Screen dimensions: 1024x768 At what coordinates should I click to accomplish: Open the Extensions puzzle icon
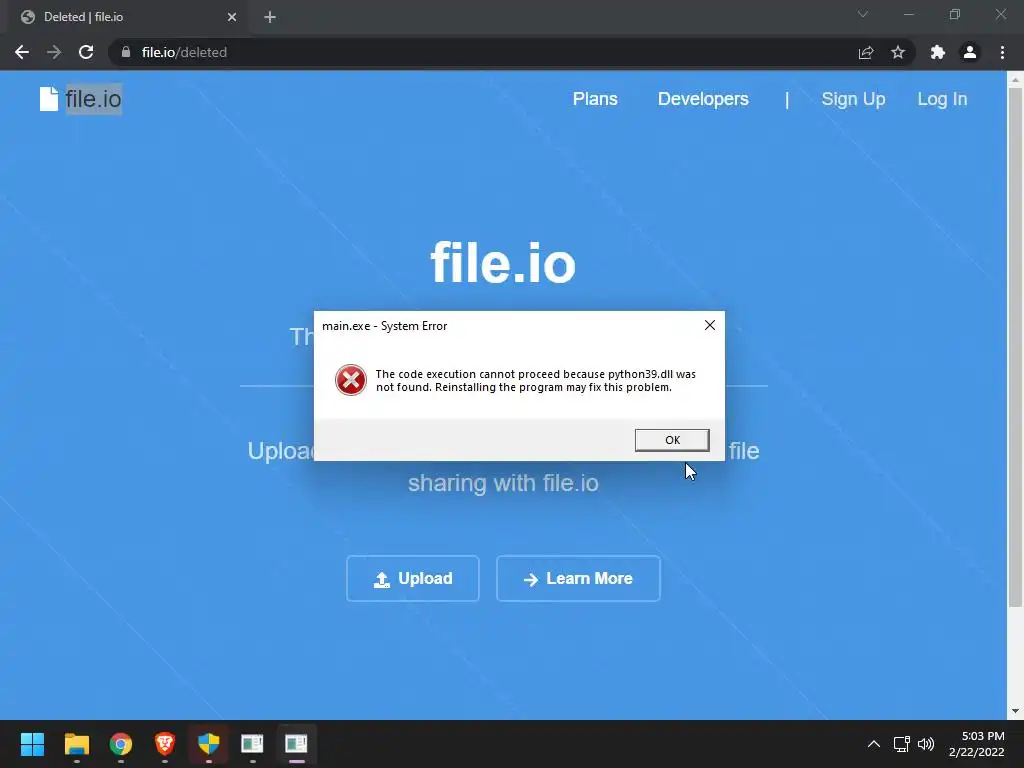[x=938, y=52]
